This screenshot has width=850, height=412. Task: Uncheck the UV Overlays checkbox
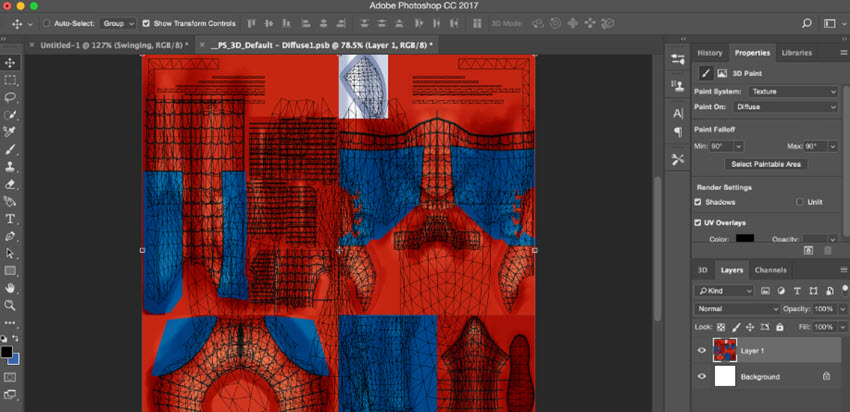(x=698, y=223)
